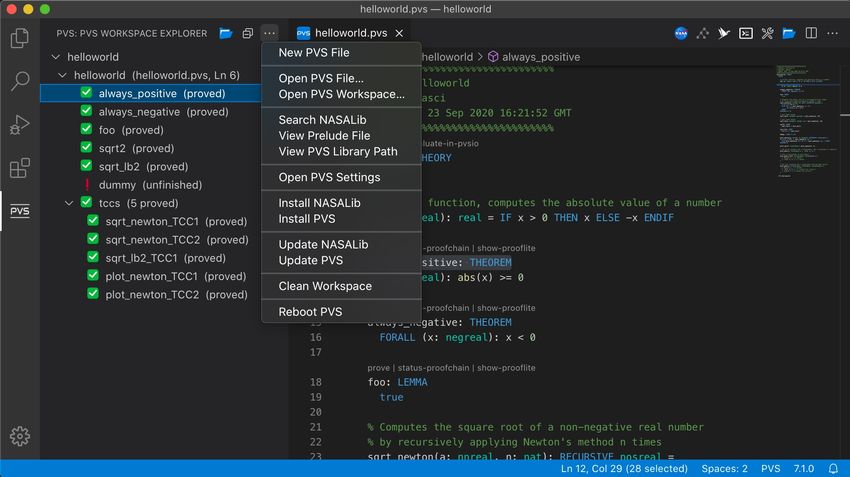Choose View Prelude File from menu
The height and width of the screenshot is (477, 850).
click(x=342, y=136)
